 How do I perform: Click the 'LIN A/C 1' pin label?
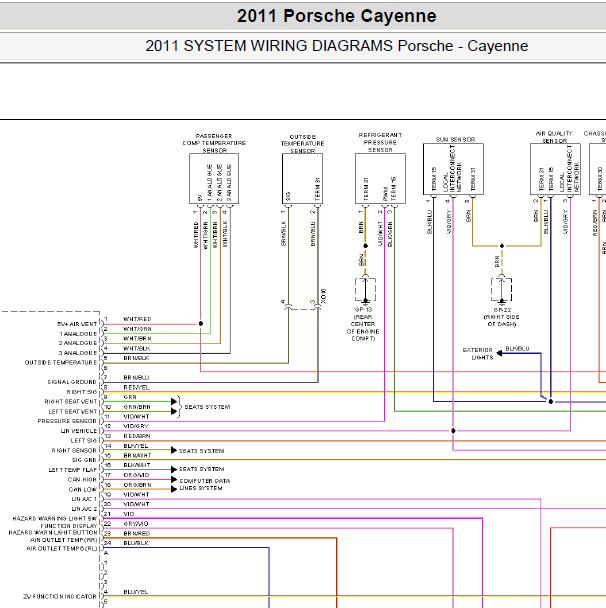84,499
